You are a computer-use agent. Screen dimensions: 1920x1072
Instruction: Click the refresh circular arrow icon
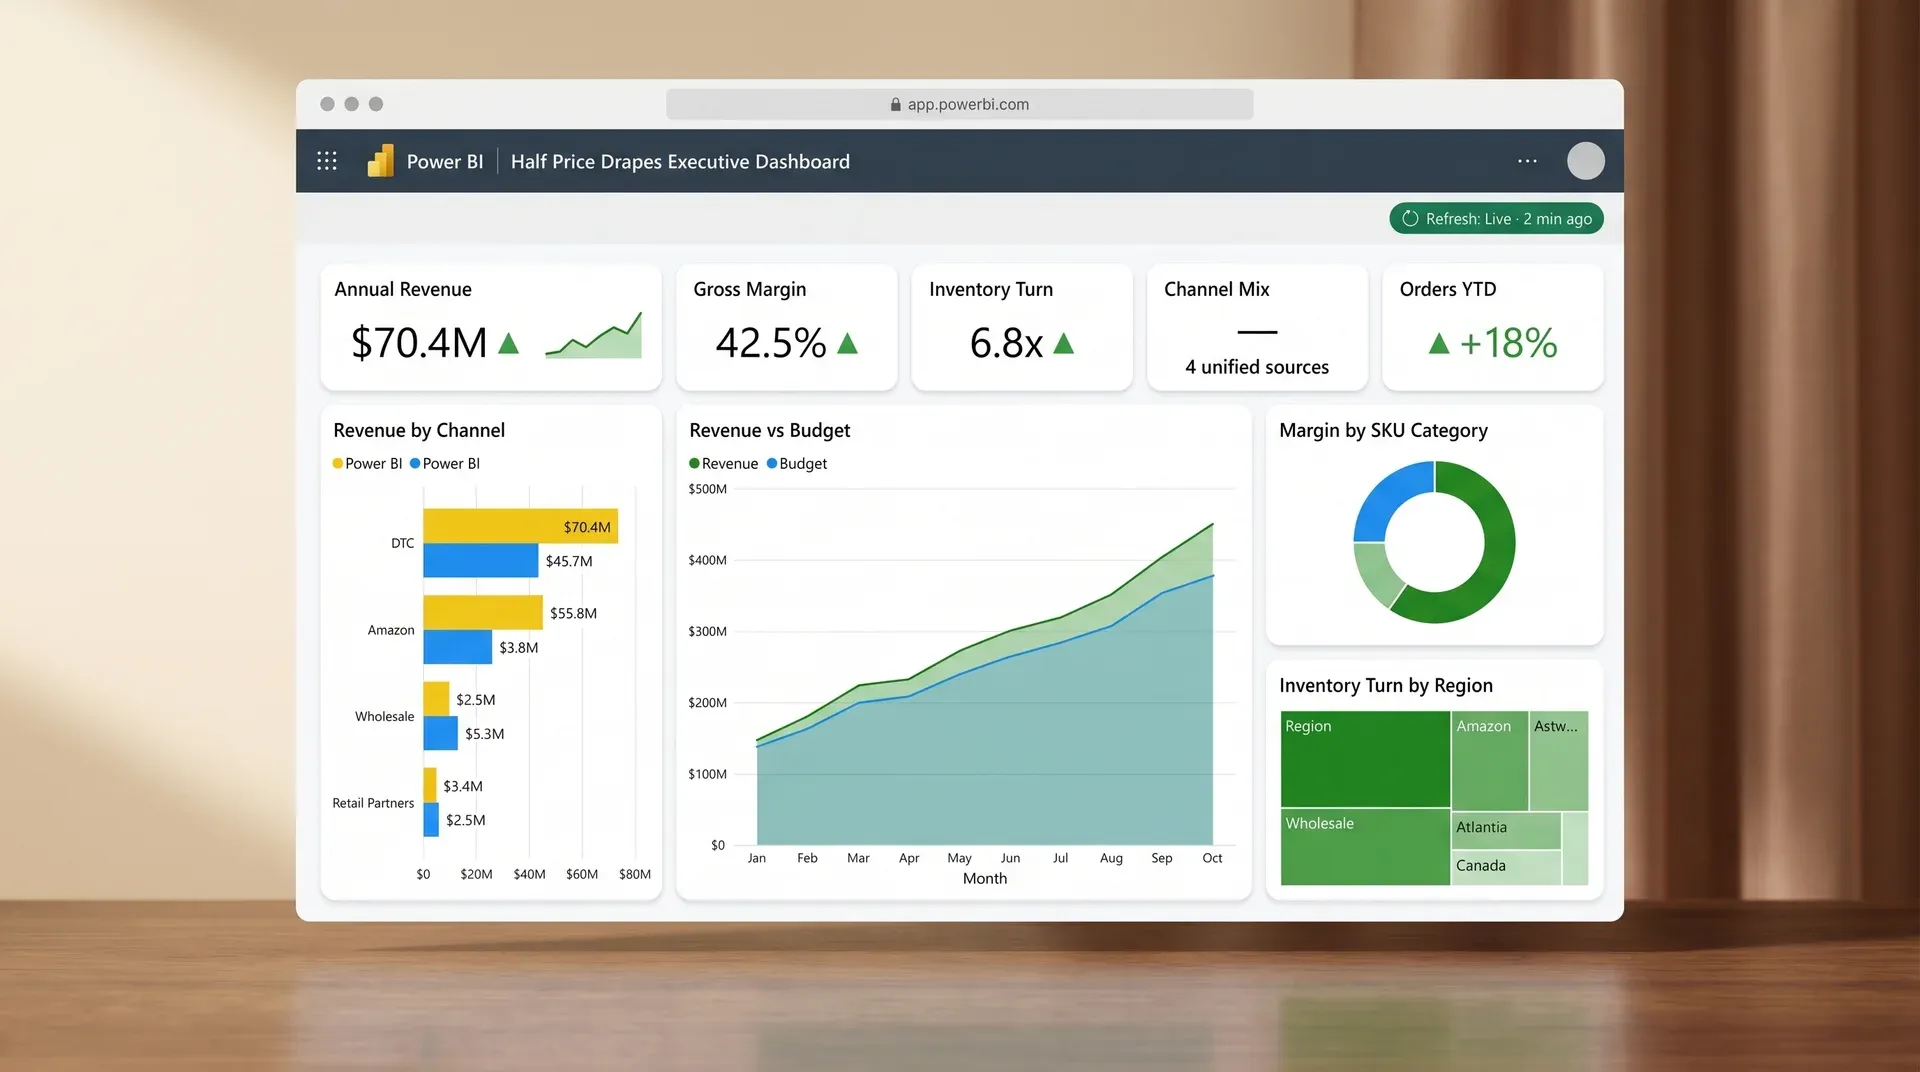[1410, 219]
